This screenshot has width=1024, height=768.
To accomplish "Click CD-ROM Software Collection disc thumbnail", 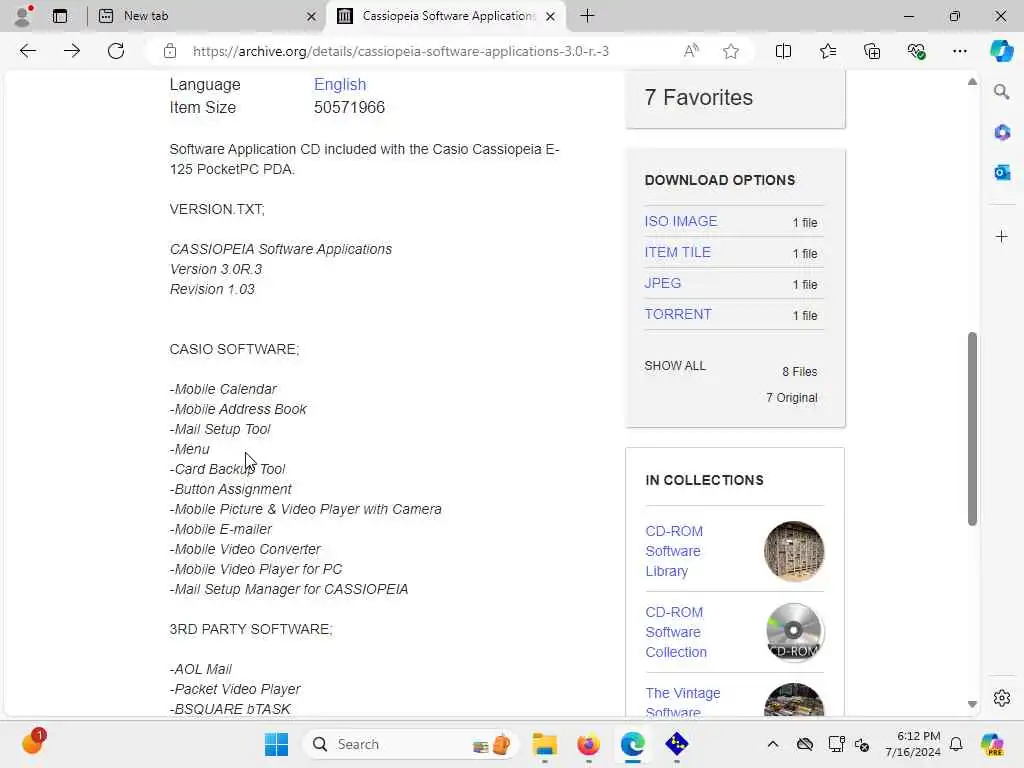I will click(793, 632).
